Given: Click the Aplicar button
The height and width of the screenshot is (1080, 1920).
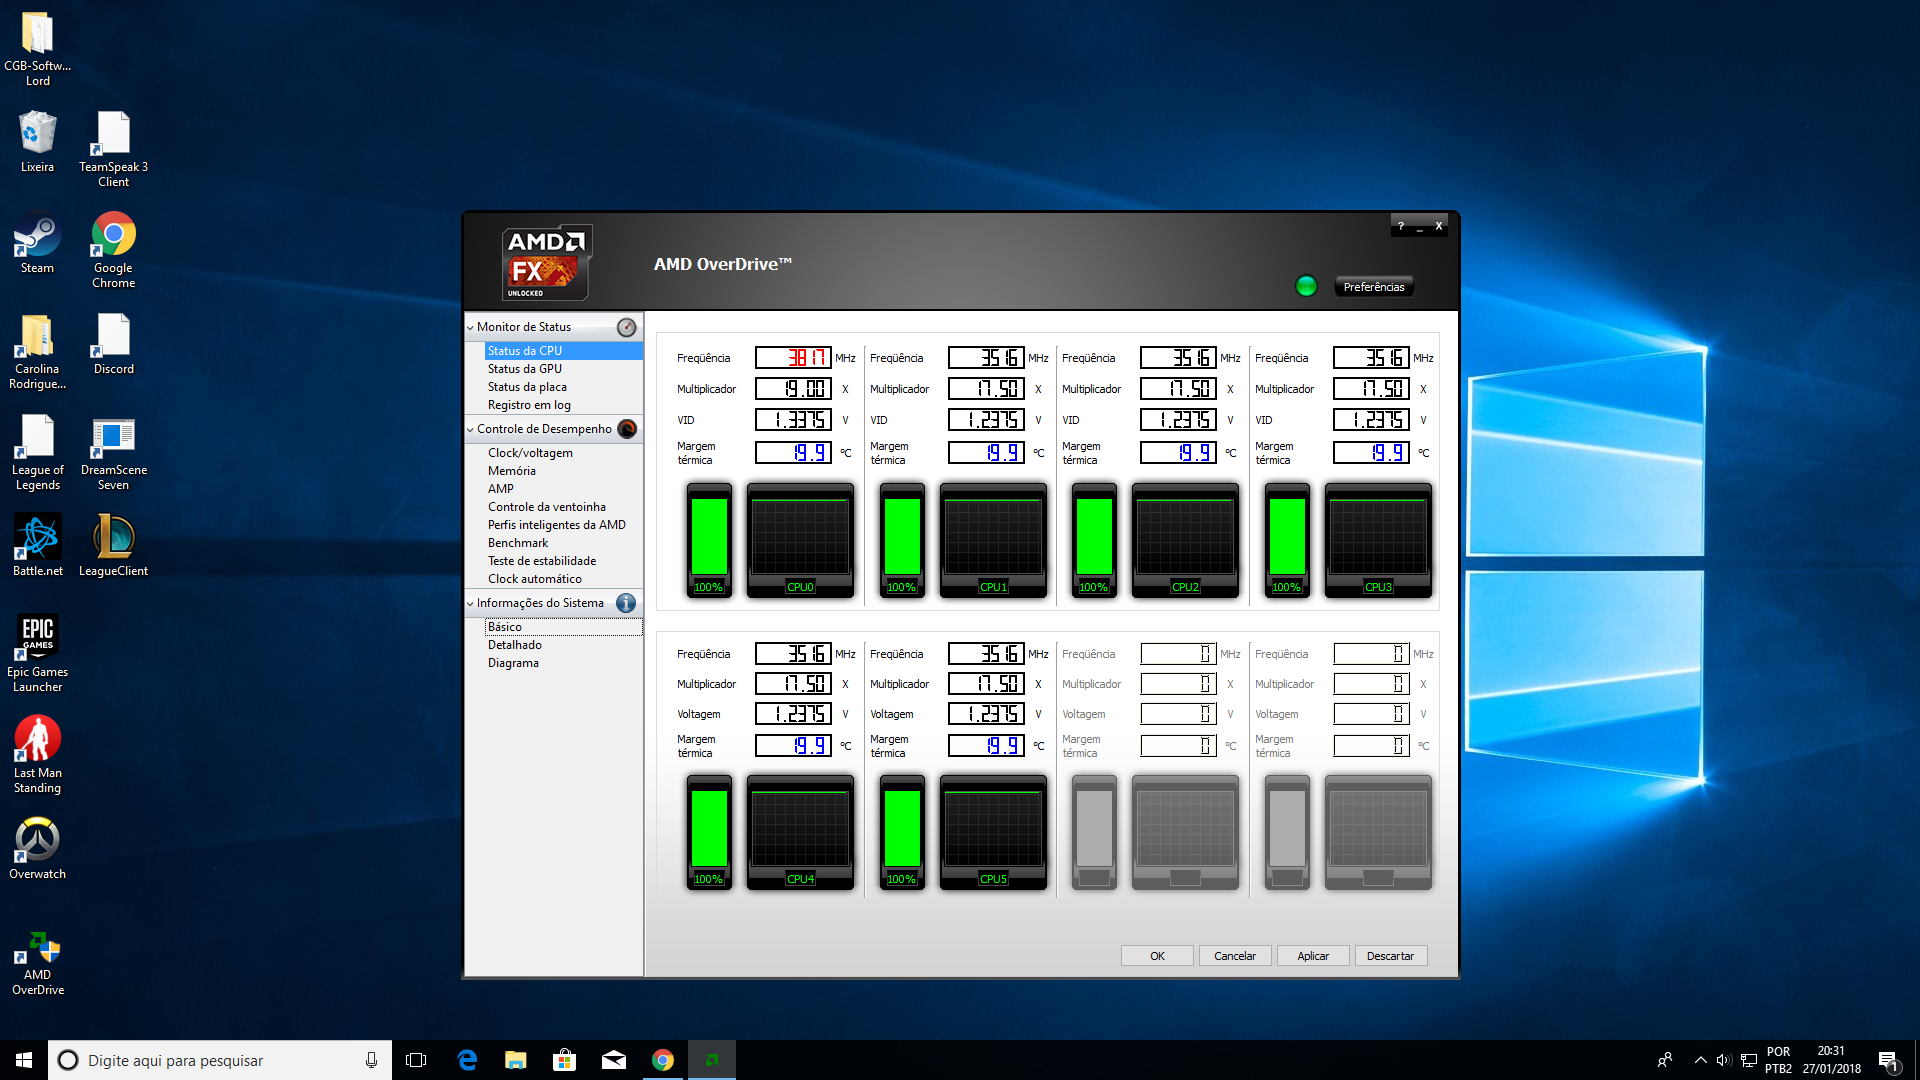Looking at the screenshot, I should pos(1313,956).
